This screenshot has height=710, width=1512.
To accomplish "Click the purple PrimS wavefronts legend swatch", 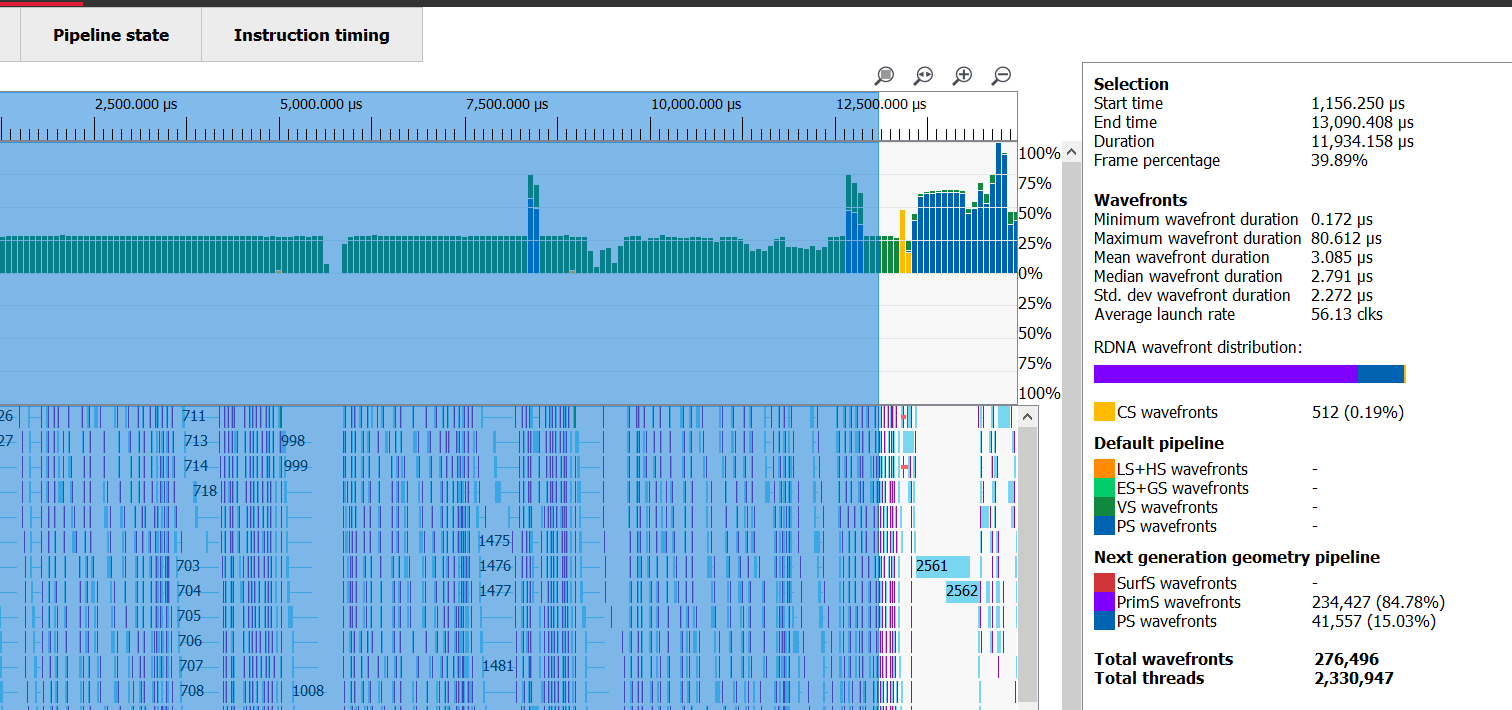I will 1104,602.
